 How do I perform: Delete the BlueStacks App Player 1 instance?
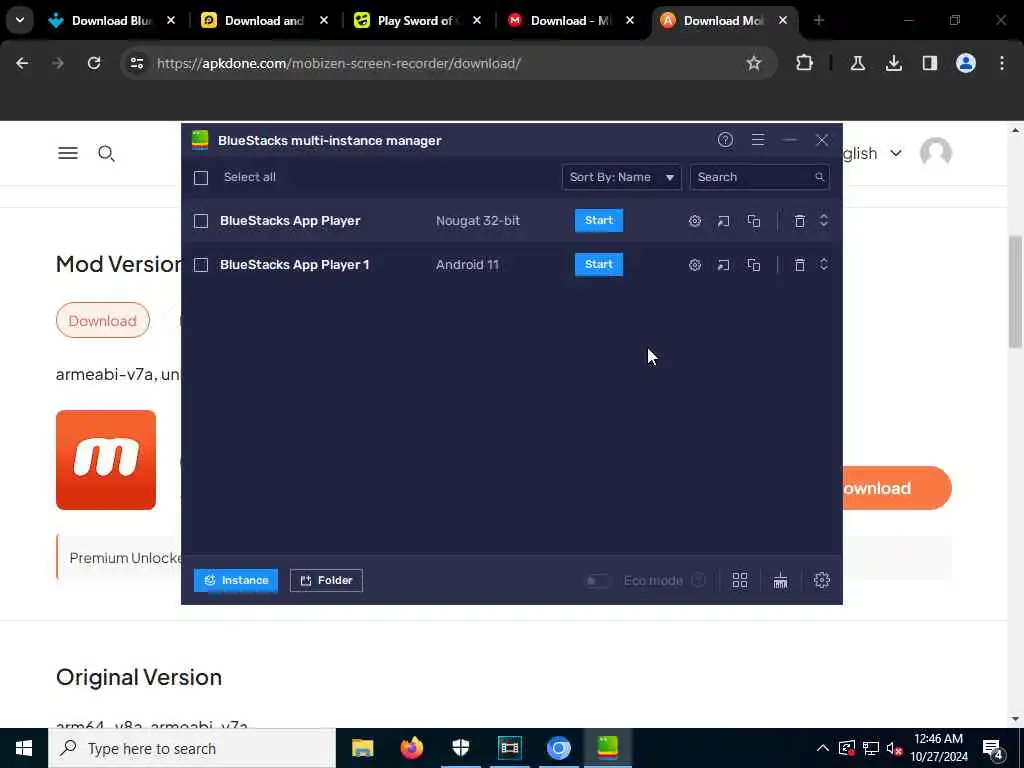coord(799,265)
